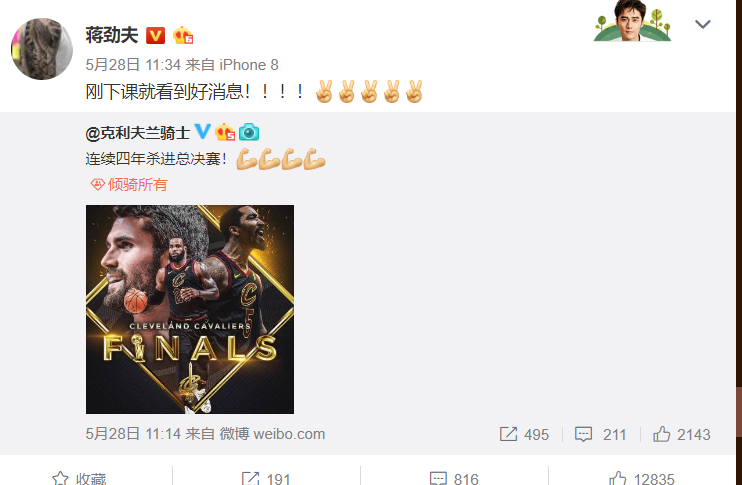Expand the post options chevron menu

(x=703, y=24)
